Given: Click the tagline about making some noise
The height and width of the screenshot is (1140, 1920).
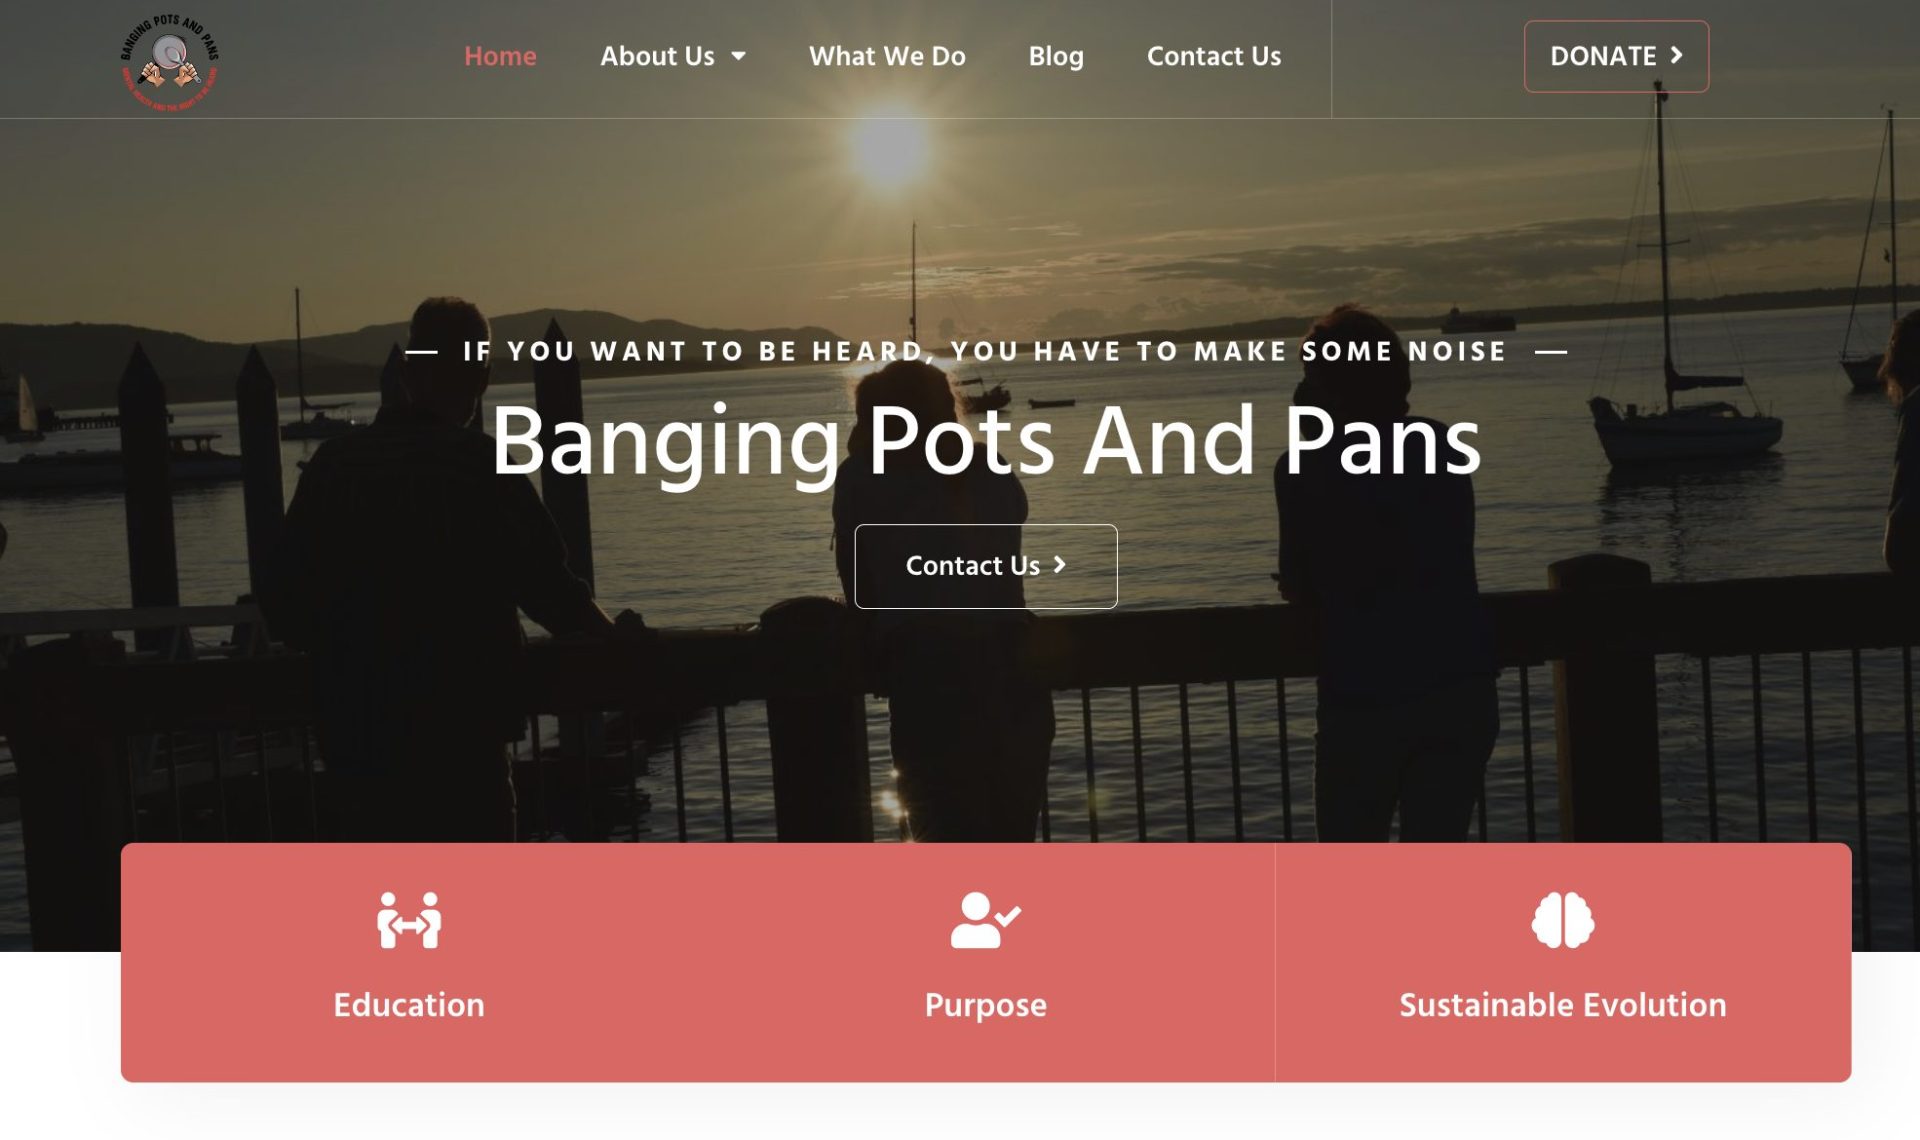Looking at the screenshot, I should pyautogui.click(x=985, y=352).
